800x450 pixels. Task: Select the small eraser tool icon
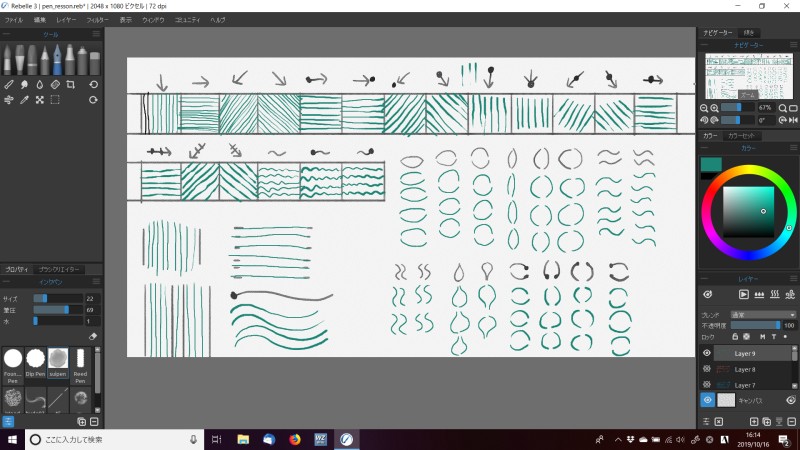point(55,85)
